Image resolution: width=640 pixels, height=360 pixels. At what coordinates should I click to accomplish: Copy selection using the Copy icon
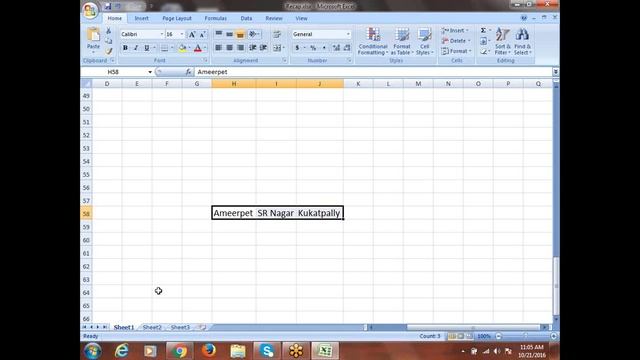coord(109,41)
